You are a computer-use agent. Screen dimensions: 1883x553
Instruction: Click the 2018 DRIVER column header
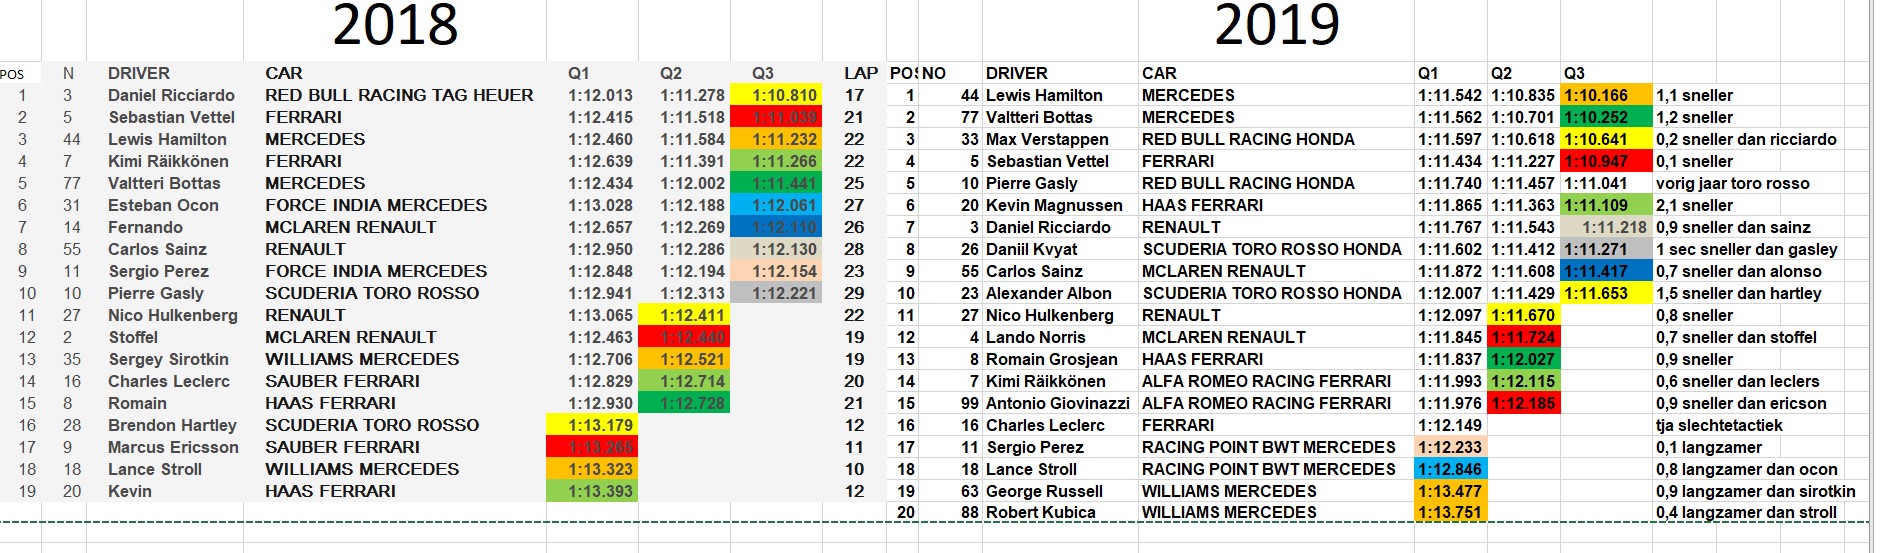tap(139, 73)
